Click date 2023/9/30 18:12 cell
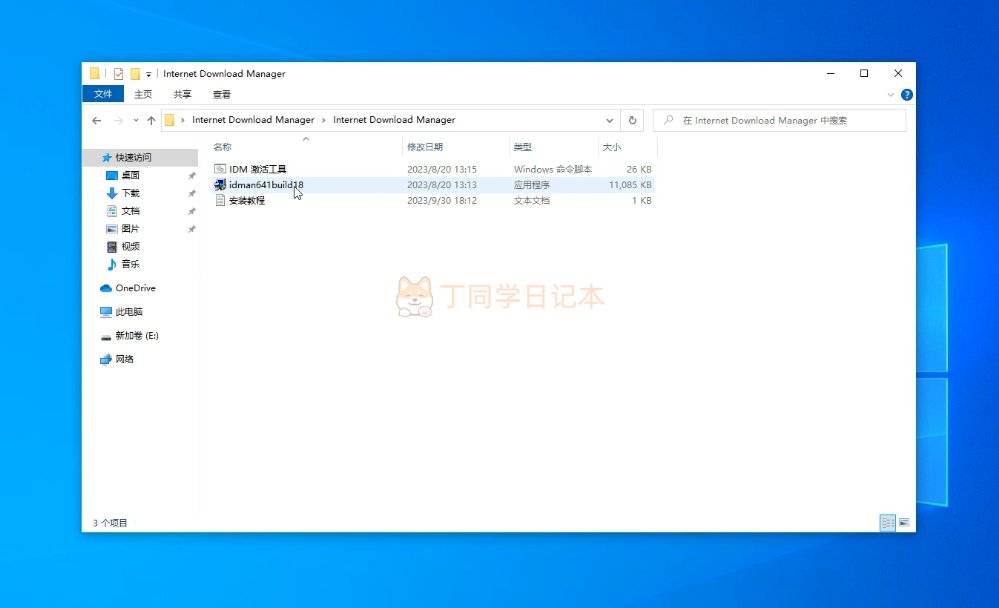The width and height of the screenshot is (999, 608). pyautogui.click(x=442, y=201)
